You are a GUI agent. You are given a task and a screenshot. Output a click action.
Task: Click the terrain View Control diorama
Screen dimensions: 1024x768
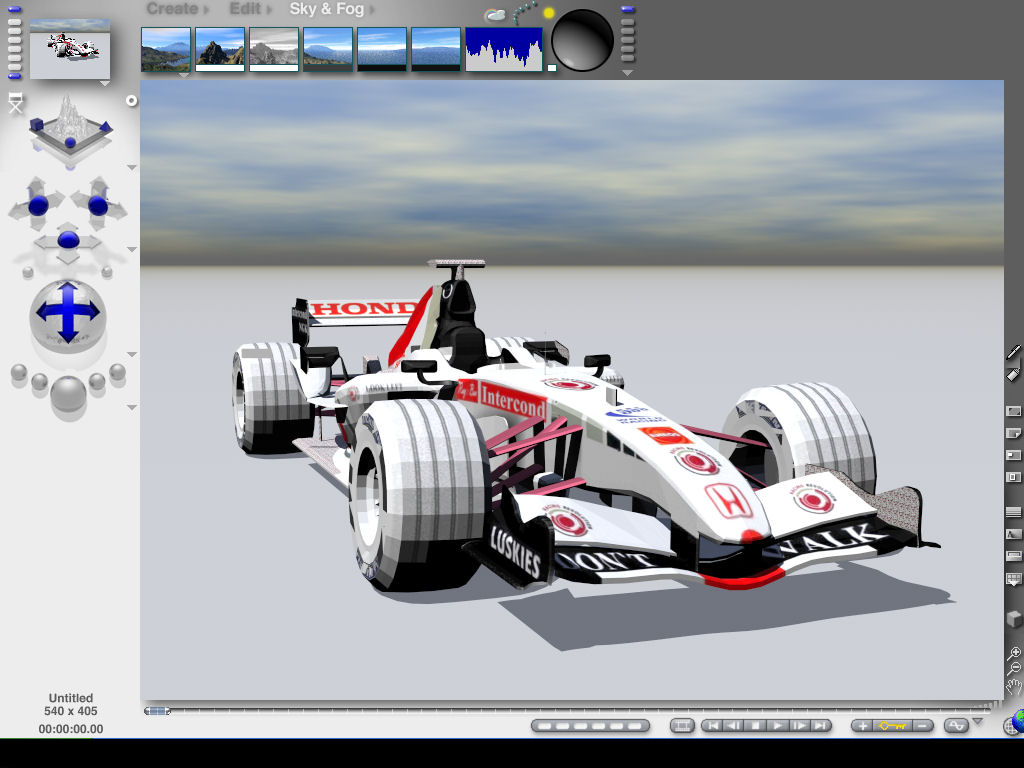coord(70,127)
